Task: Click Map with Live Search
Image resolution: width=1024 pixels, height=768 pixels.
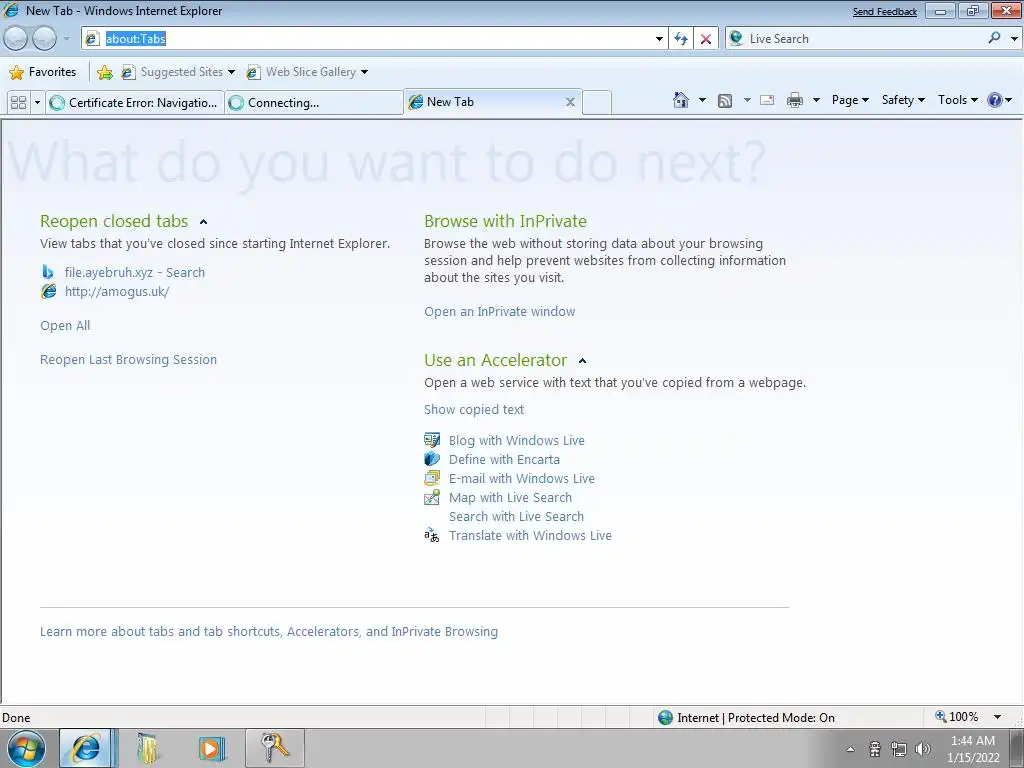Action: click(510, 497)
